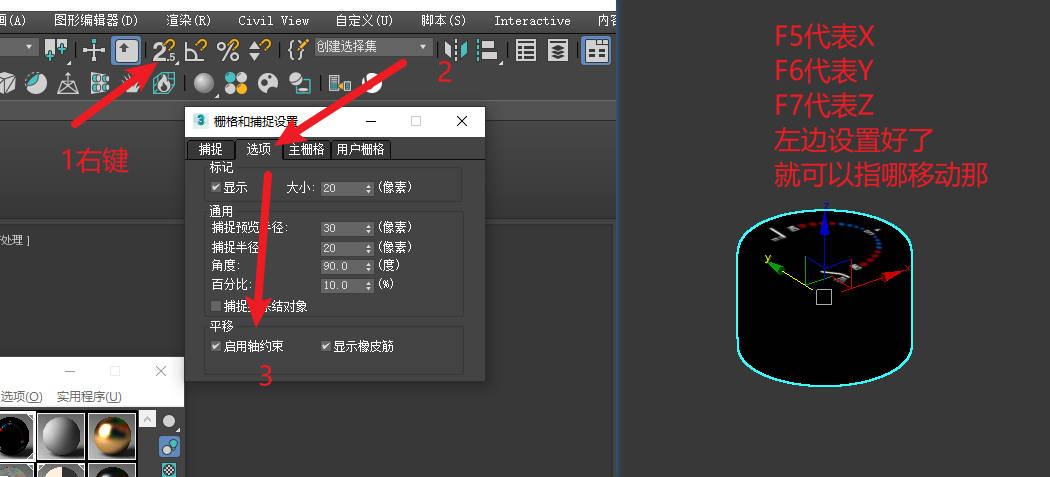
Task: Toggle the Scene Explorer icon
Action: (526, 51)
